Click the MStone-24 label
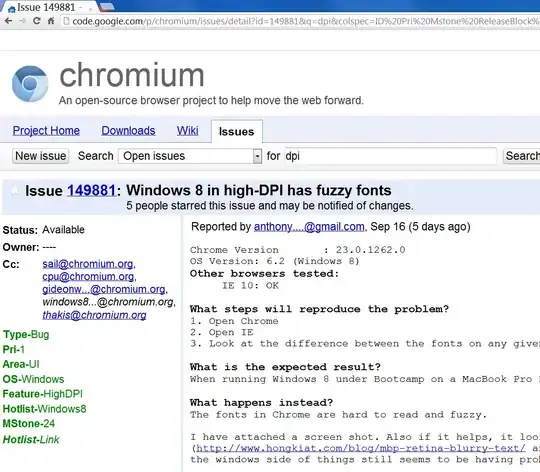The image size is (540, 472). pos(29,423)
